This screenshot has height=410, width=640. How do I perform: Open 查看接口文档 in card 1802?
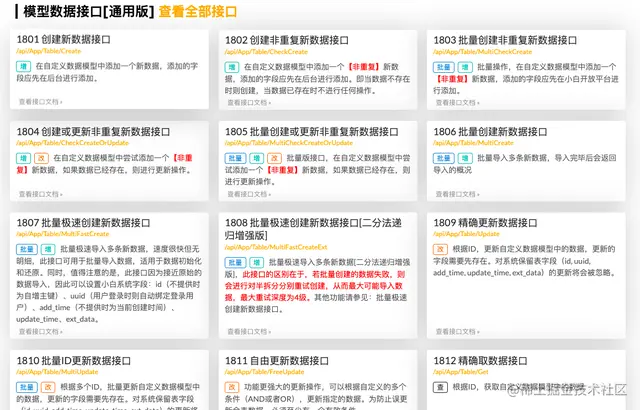point(249,102)
